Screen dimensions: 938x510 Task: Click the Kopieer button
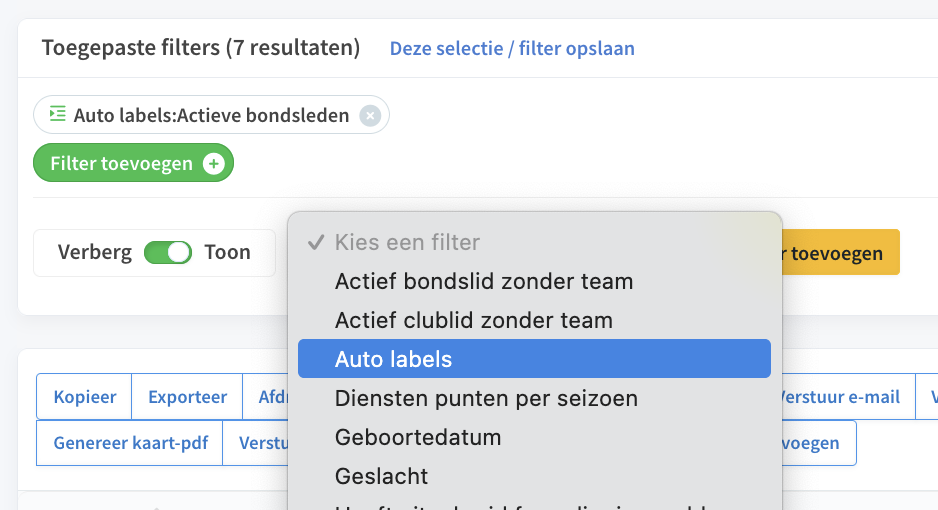84,396
